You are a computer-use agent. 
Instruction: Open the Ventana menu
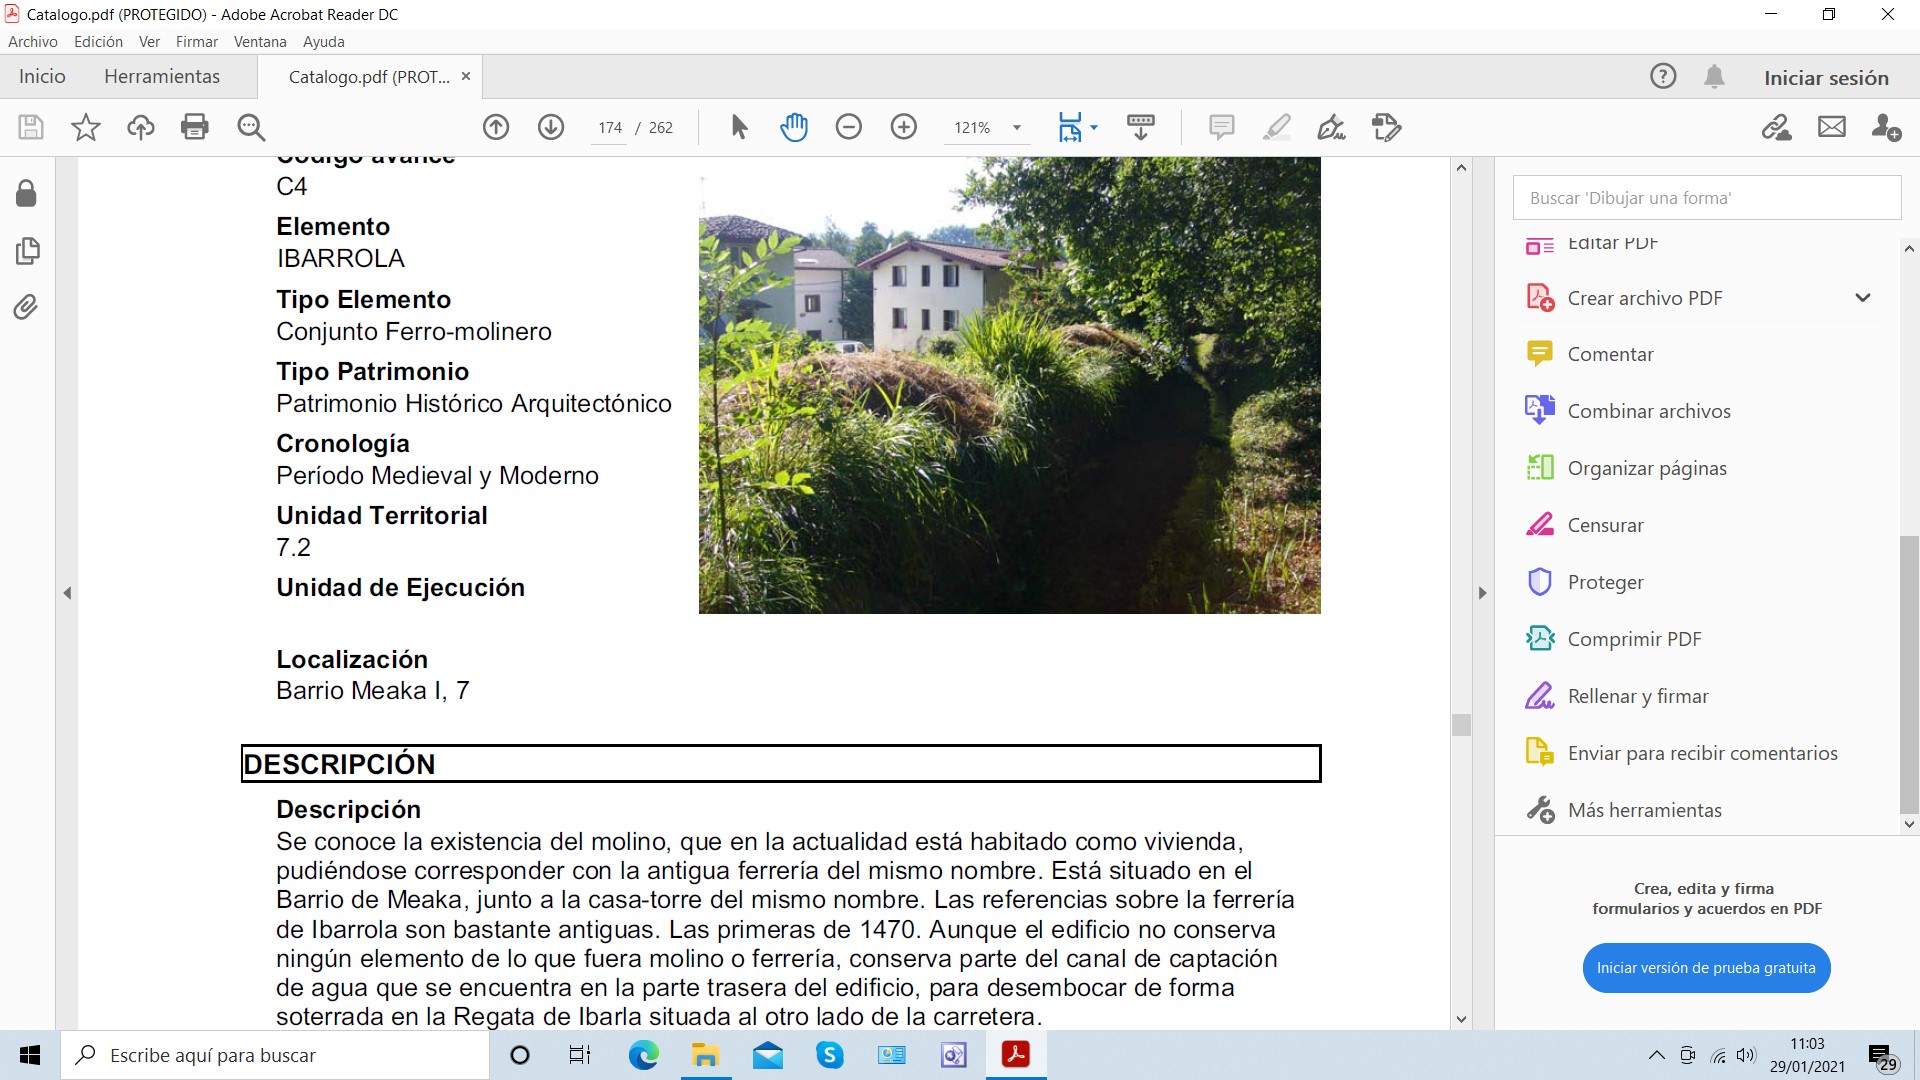point(260,42)
